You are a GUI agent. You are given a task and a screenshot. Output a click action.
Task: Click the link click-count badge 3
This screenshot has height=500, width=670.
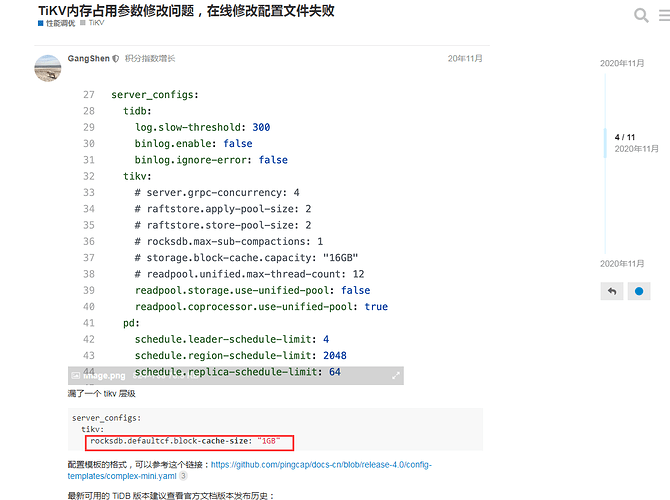(183, 476)
